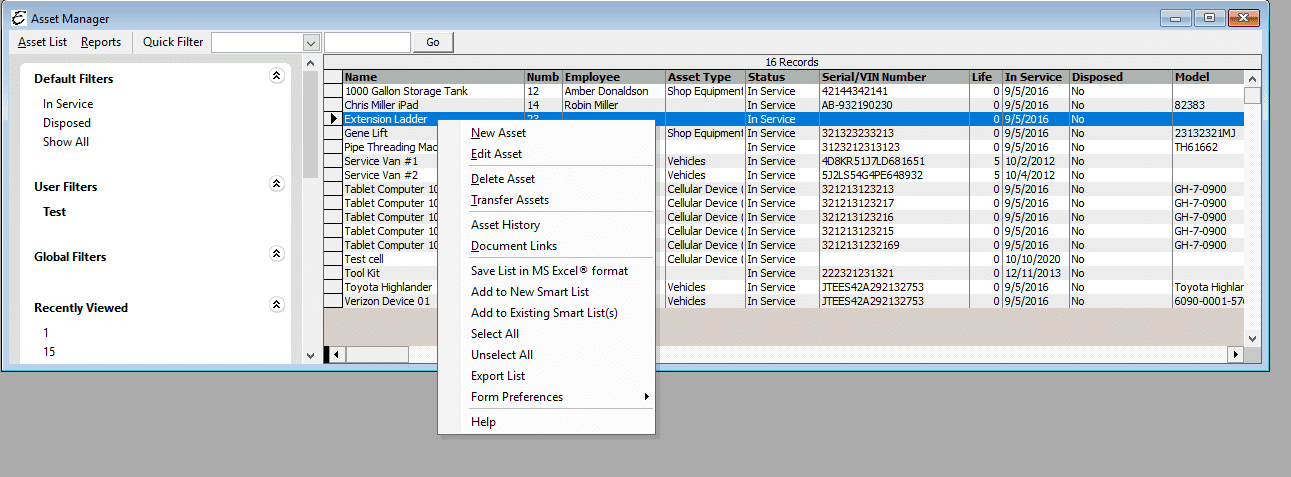Collapse the Global Filters section

[x=277, y=254]
